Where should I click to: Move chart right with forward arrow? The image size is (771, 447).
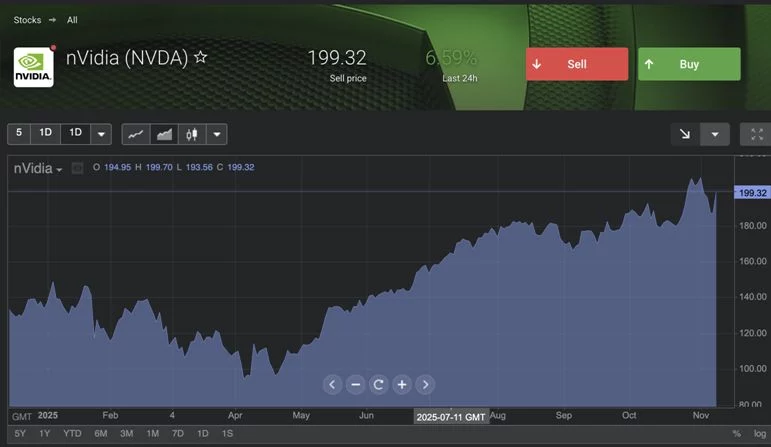coord(425,385)
